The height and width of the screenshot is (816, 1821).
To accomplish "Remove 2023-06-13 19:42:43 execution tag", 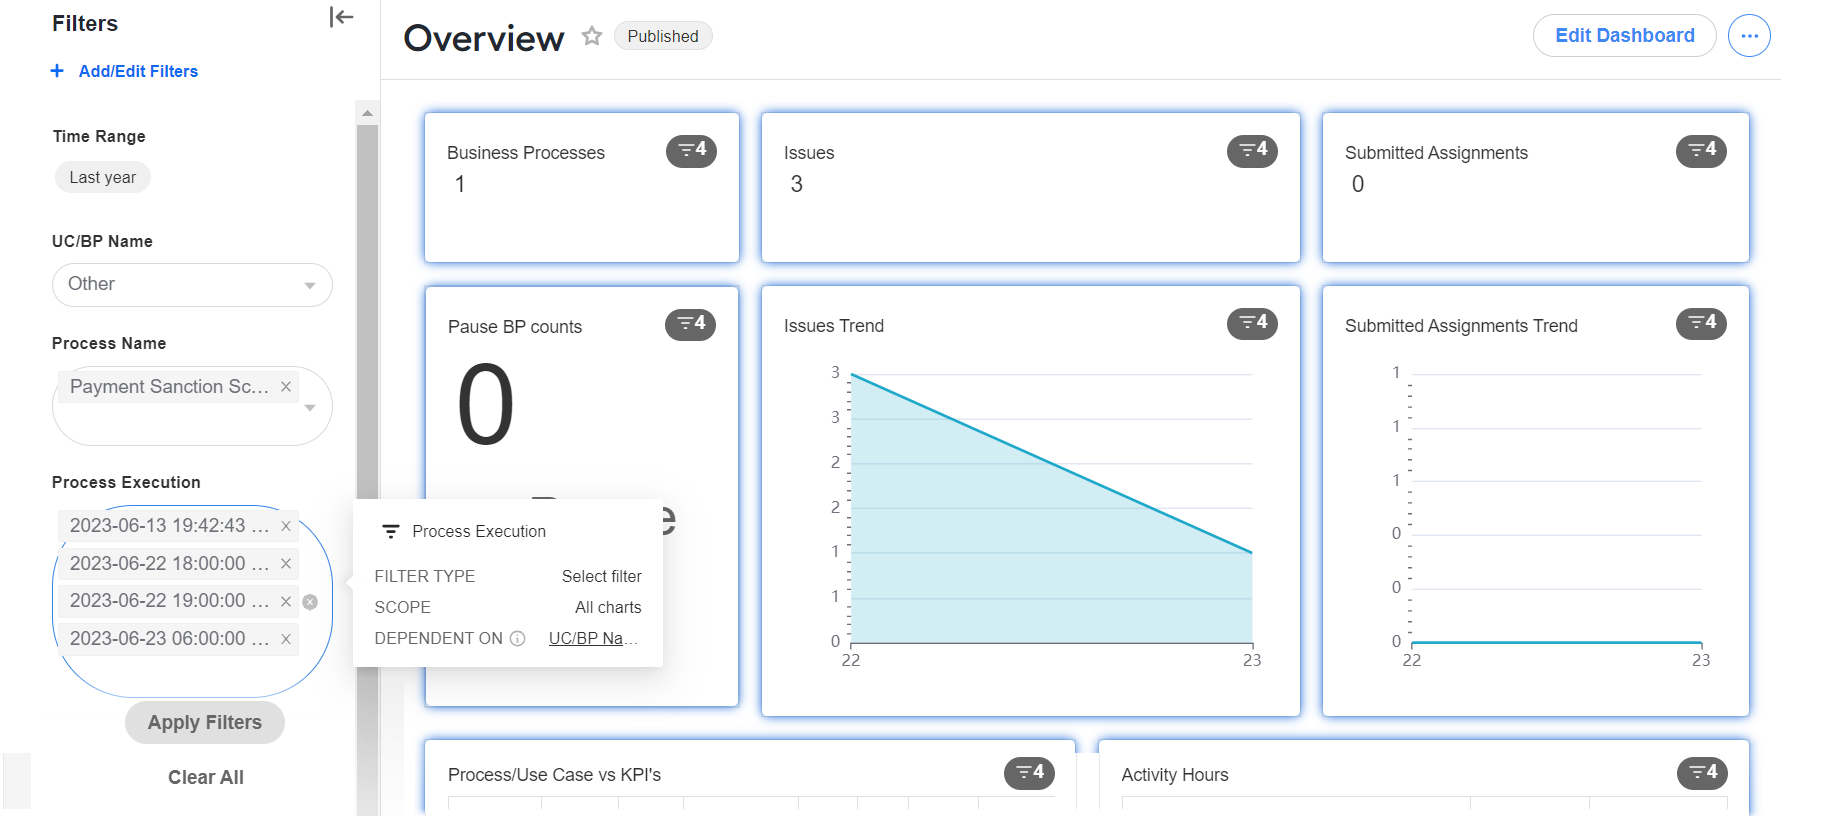I will [286, 526].
